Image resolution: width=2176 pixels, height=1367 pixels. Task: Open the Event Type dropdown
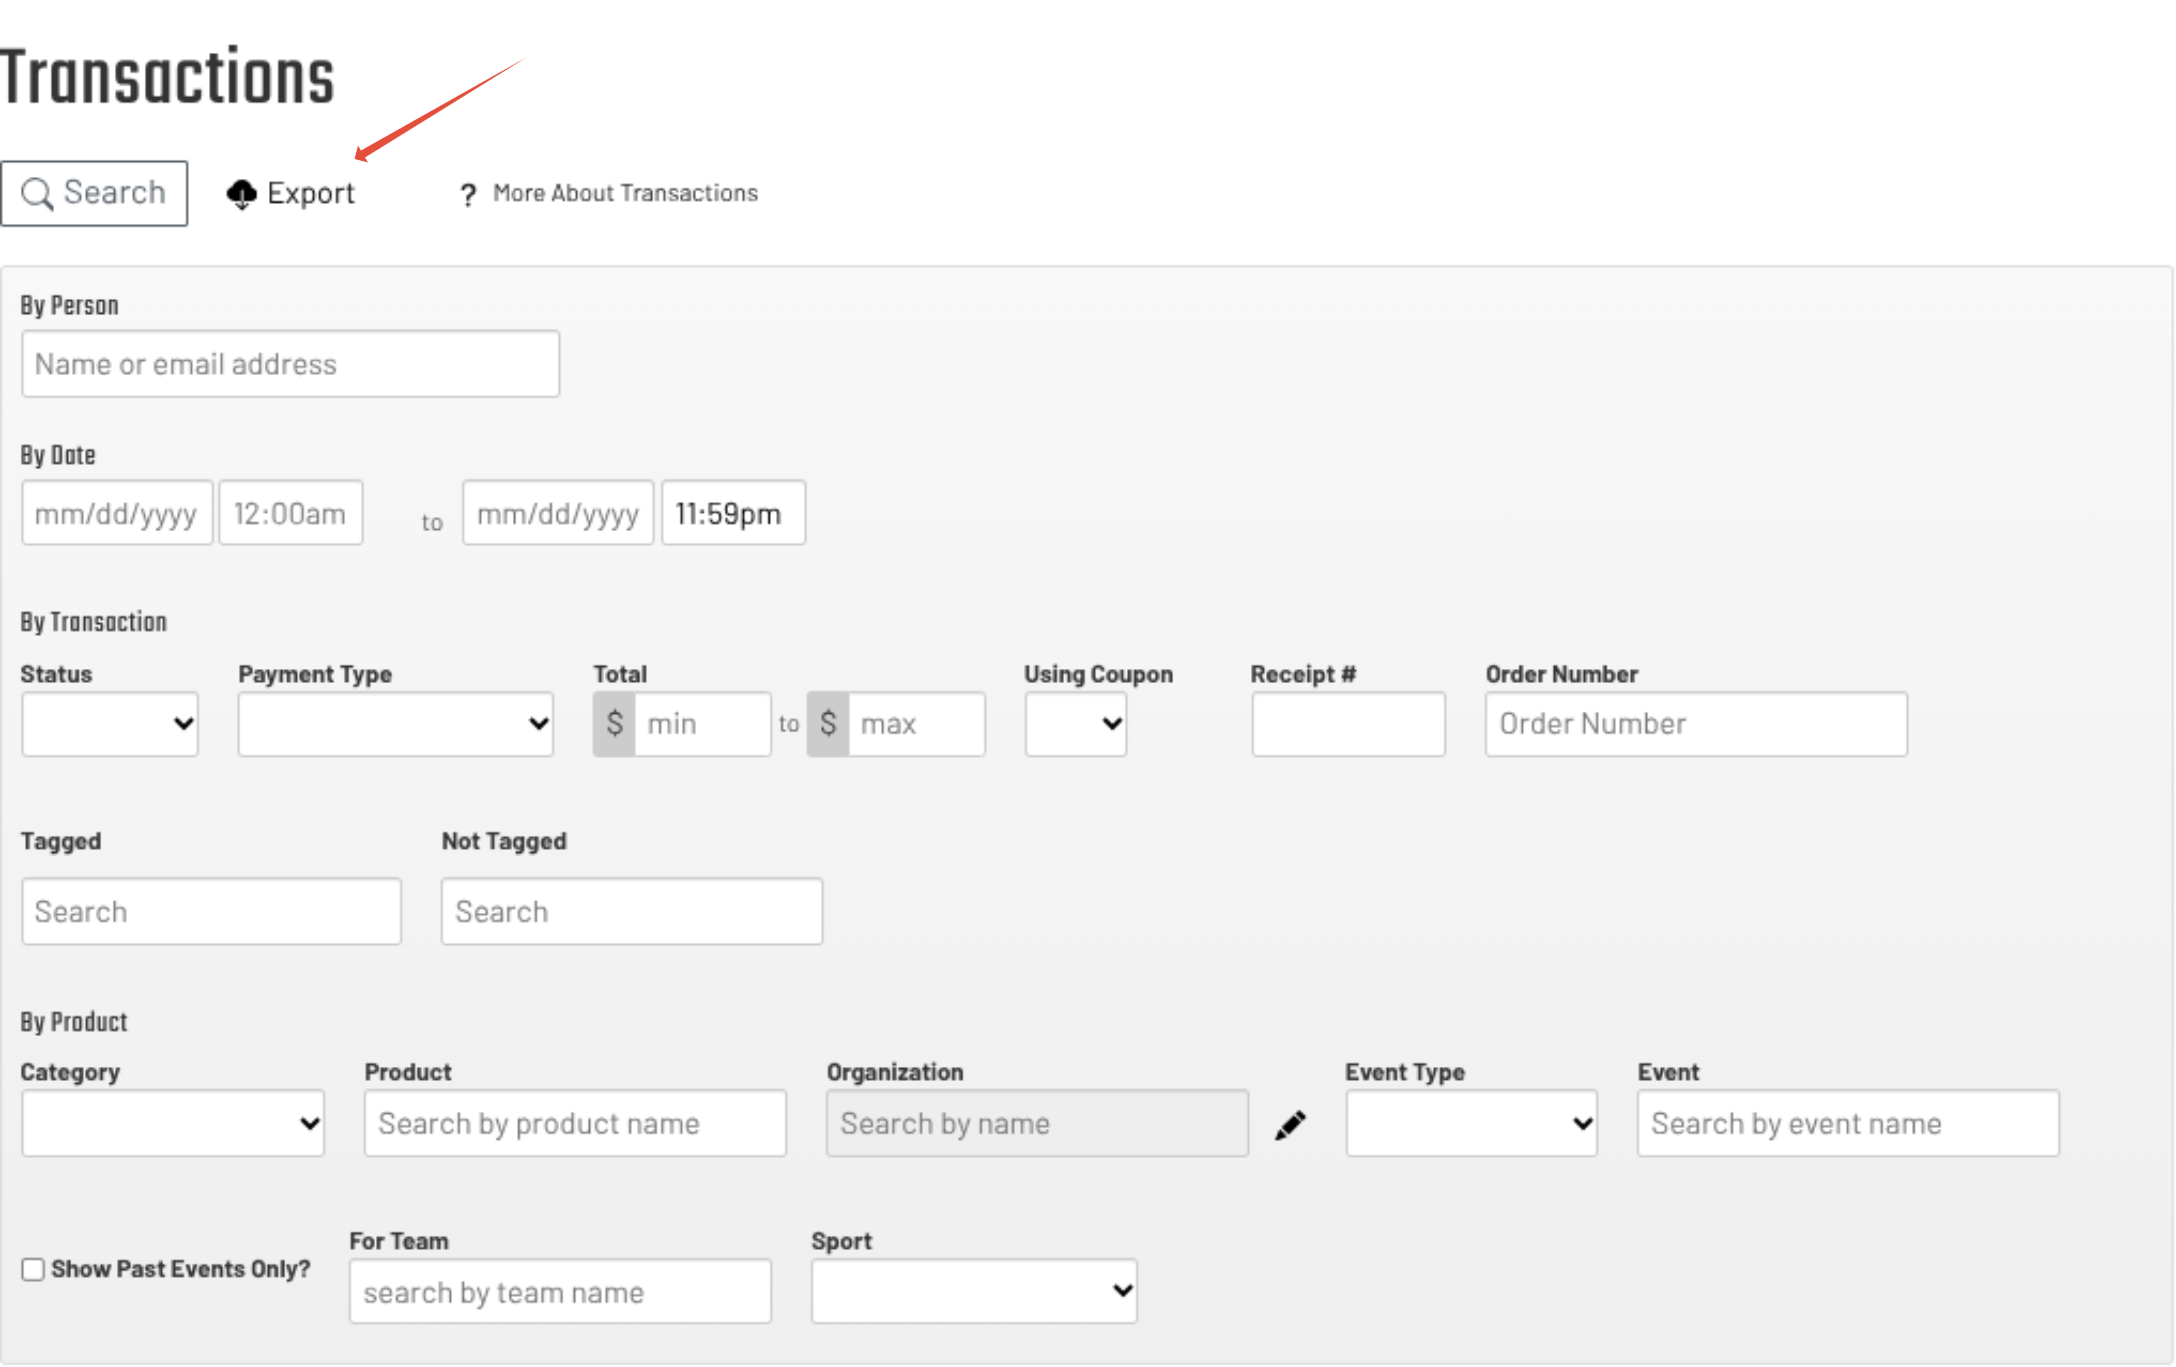(x=1471, y=1124)
